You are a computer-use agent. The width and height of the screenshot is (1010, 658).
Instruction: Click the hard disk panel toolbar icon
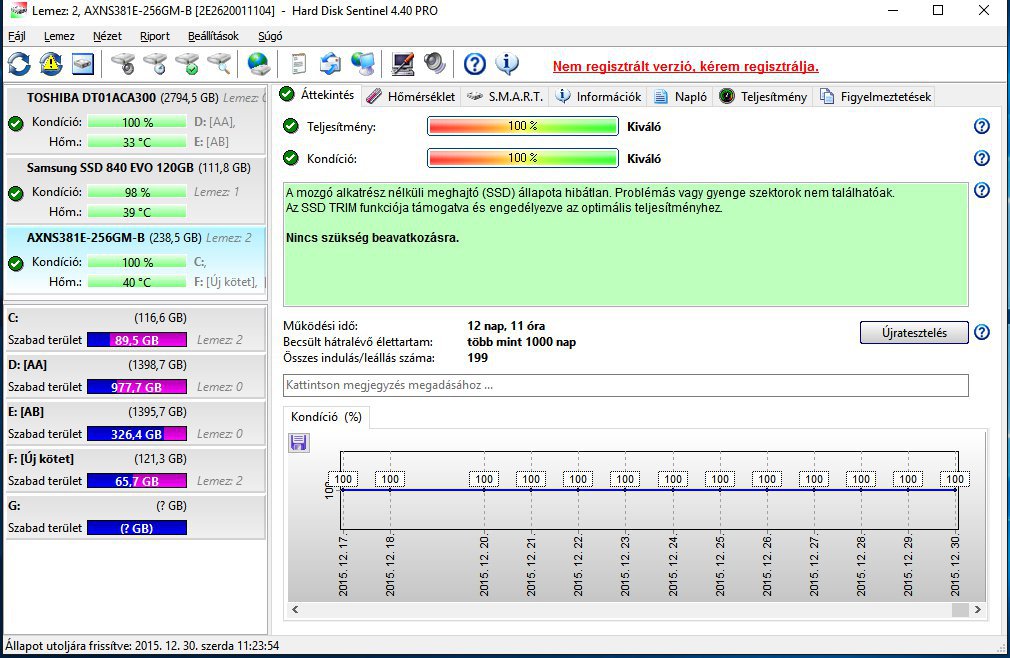tap(83, 64)
